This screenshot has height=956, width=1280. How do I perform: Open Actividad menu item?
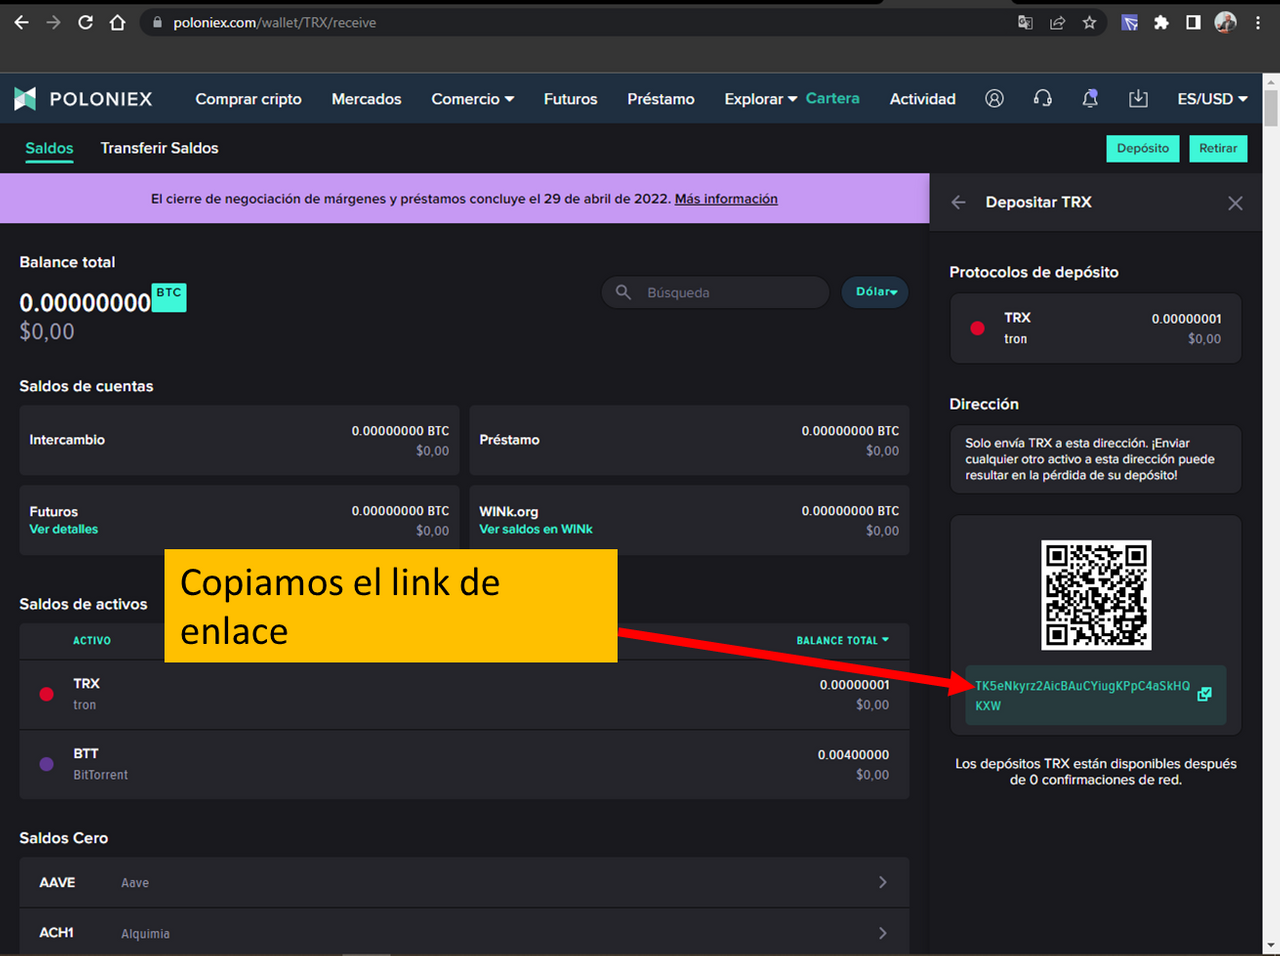[x=922, y=99]
